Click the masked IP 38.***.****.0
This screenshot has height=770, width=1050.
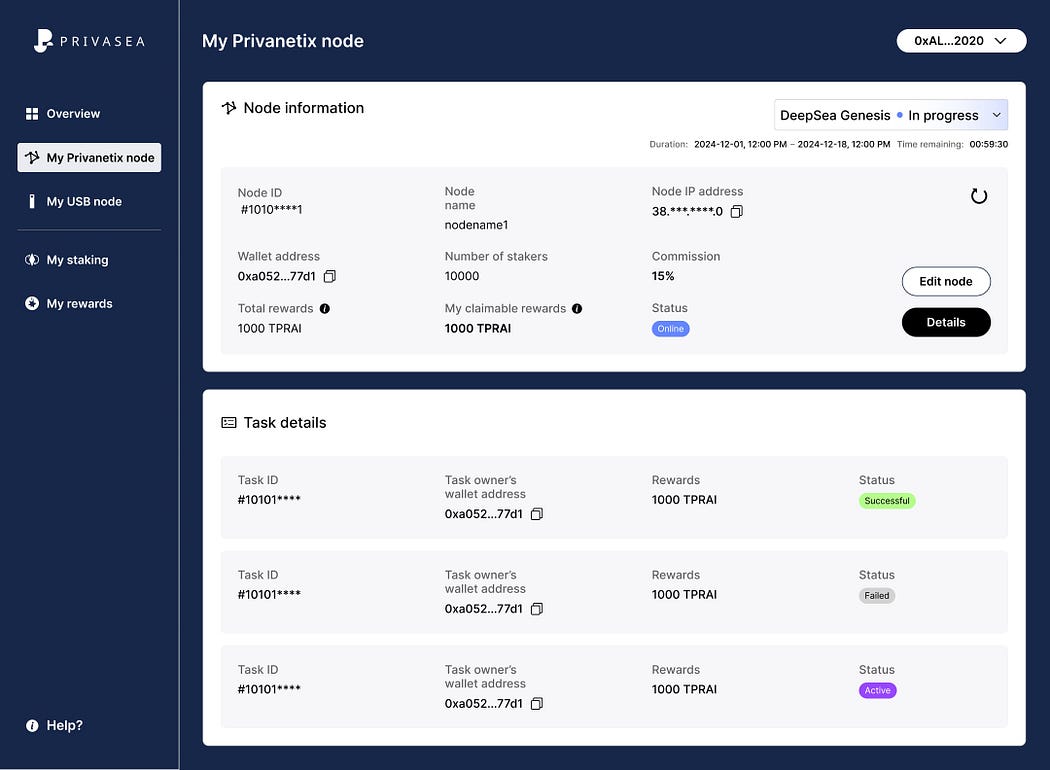point(687,212)
